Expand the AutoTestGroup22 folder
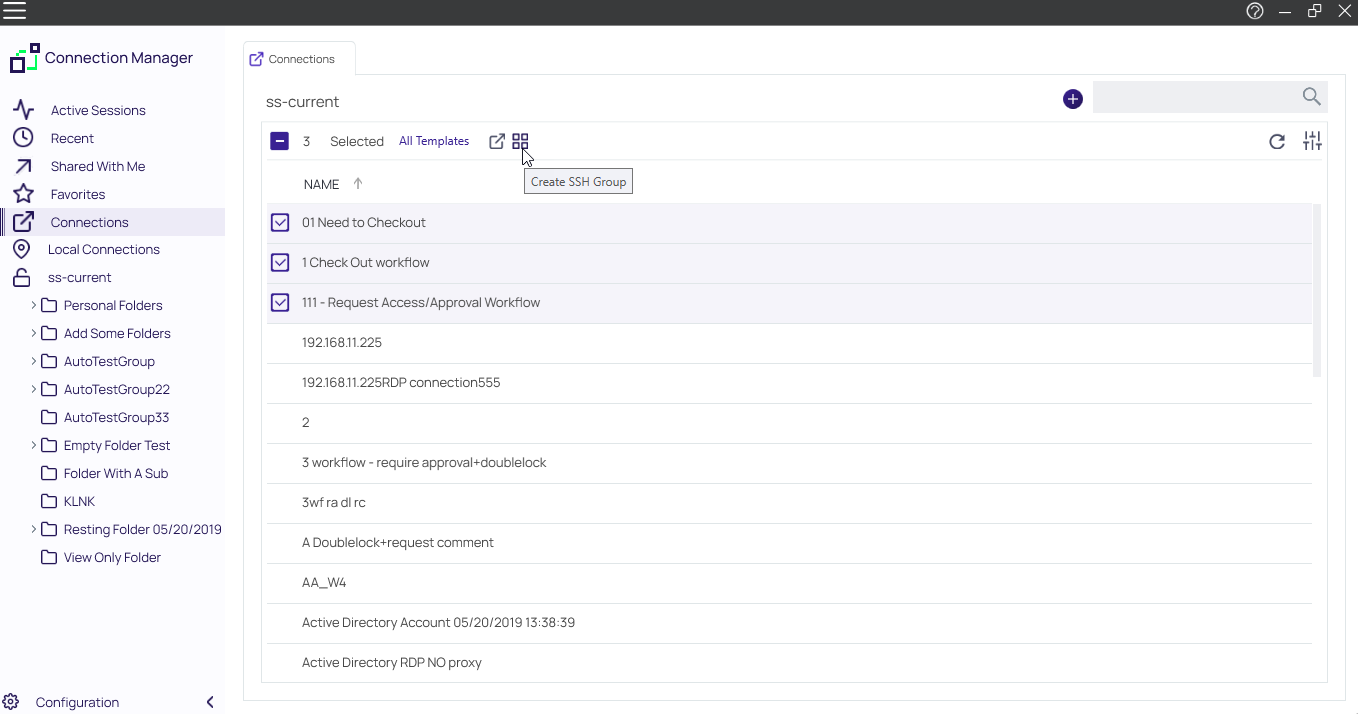 [33, 389]
